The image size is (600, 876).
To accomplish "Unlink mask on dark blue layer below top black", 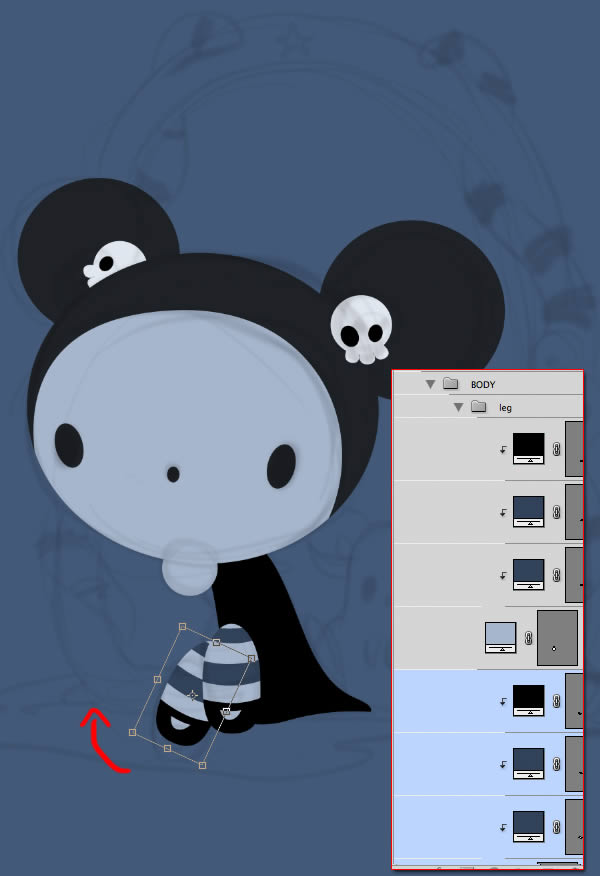I will click(x=556, y=512).
